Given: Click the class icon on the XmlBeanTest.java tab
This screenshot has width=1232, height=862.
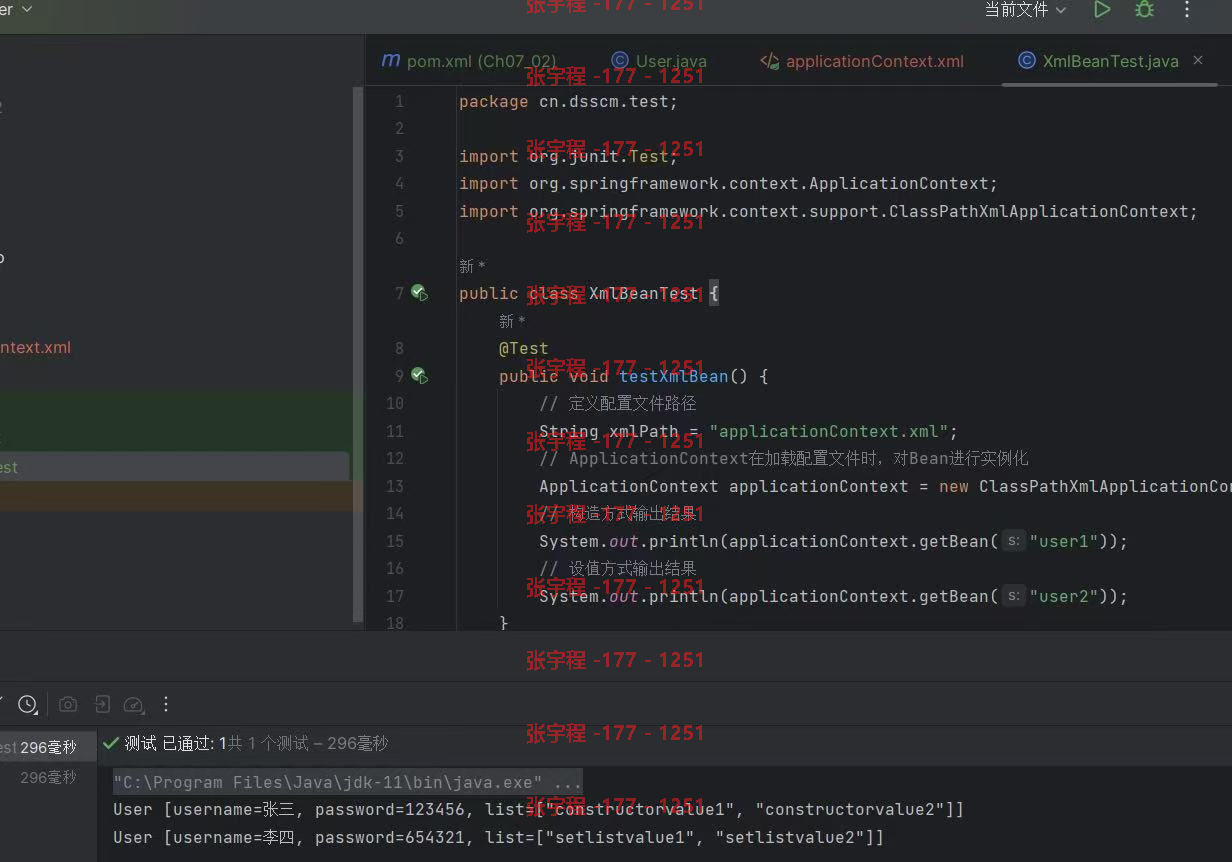Looking at the screenshot, I should coord(1026,61).
